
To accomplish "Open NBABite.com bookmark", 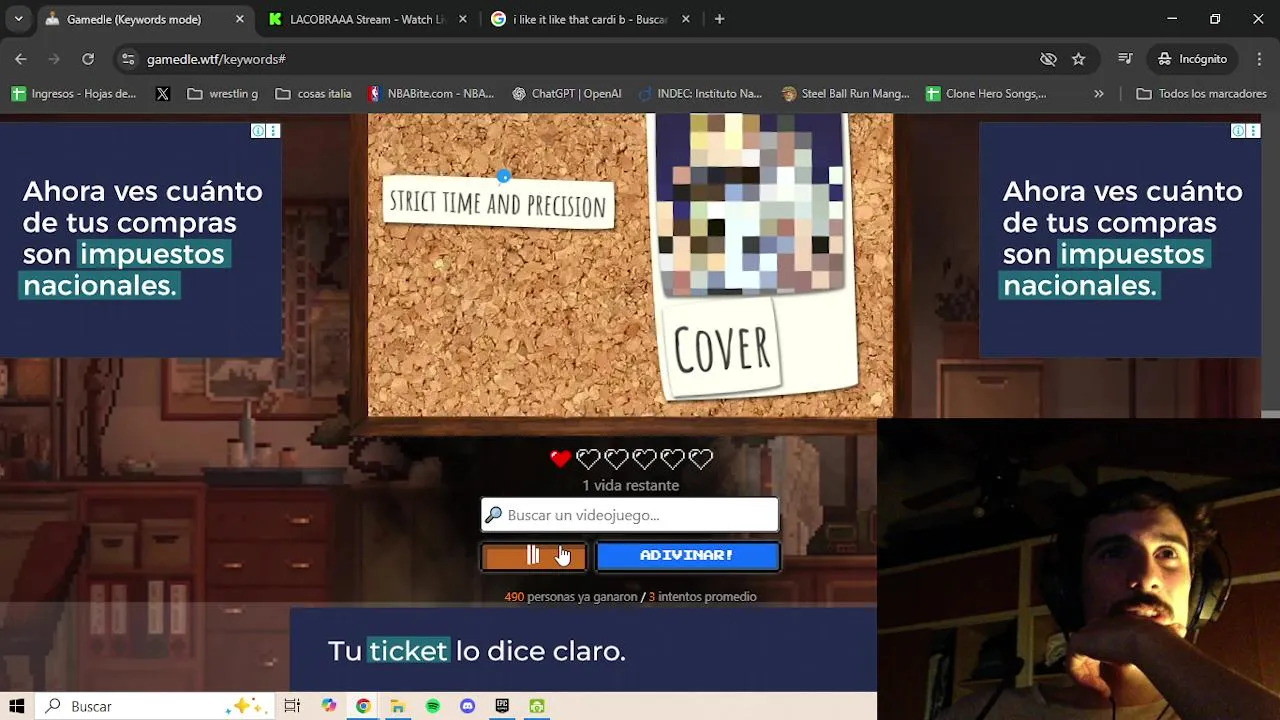I will [x=431, y=94].
